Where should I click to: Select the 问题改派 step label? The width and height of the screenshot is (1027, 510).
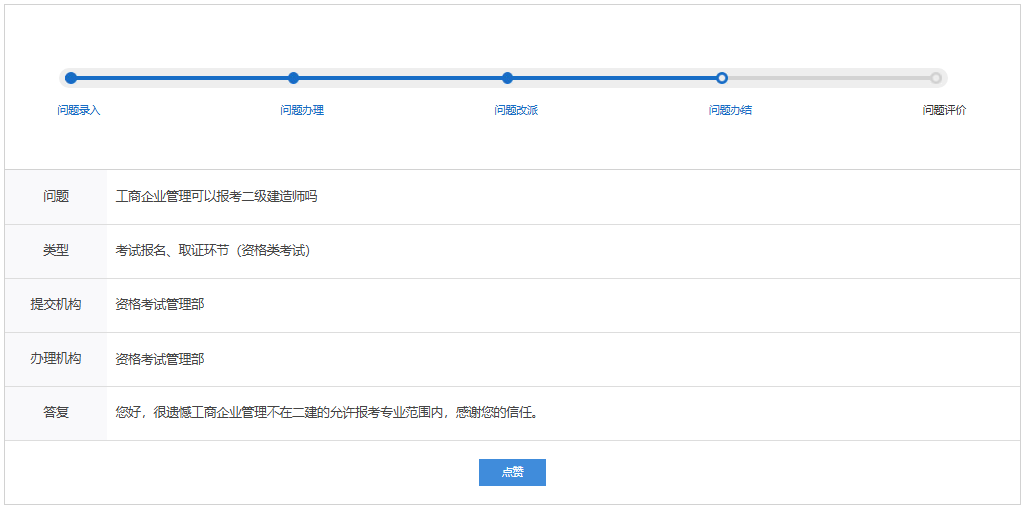click(516, 110)
